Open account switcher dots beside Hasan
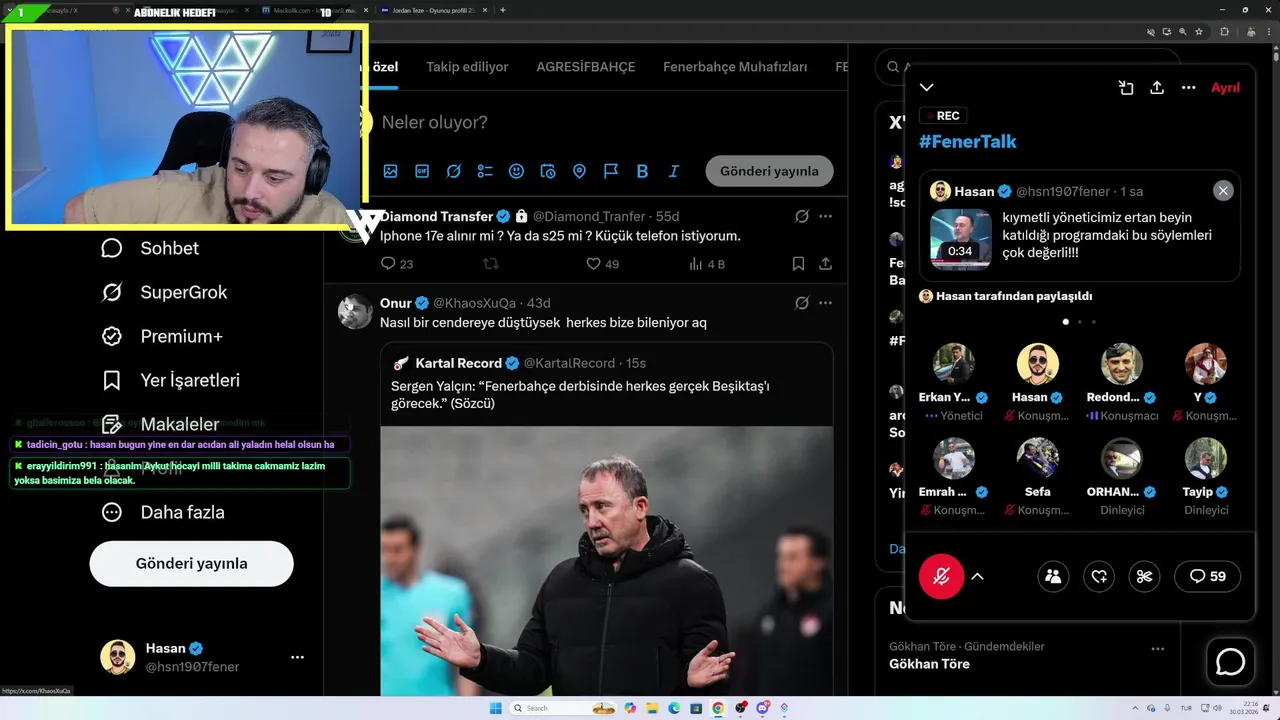 (x=297, y=657)
